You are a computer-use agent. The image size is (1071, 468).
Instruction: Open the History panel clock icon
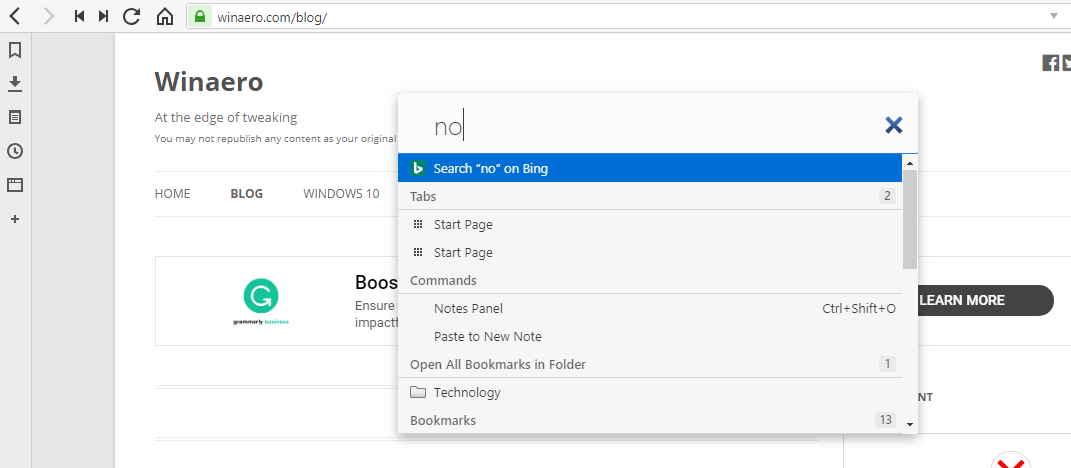coord(14,151)
